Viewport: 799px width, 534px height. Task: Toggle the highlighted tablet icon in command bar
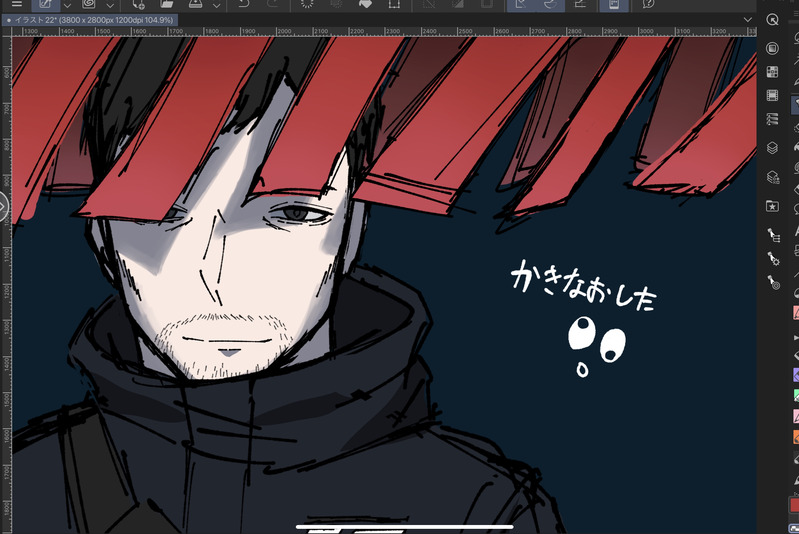click(x=614, y=5)
